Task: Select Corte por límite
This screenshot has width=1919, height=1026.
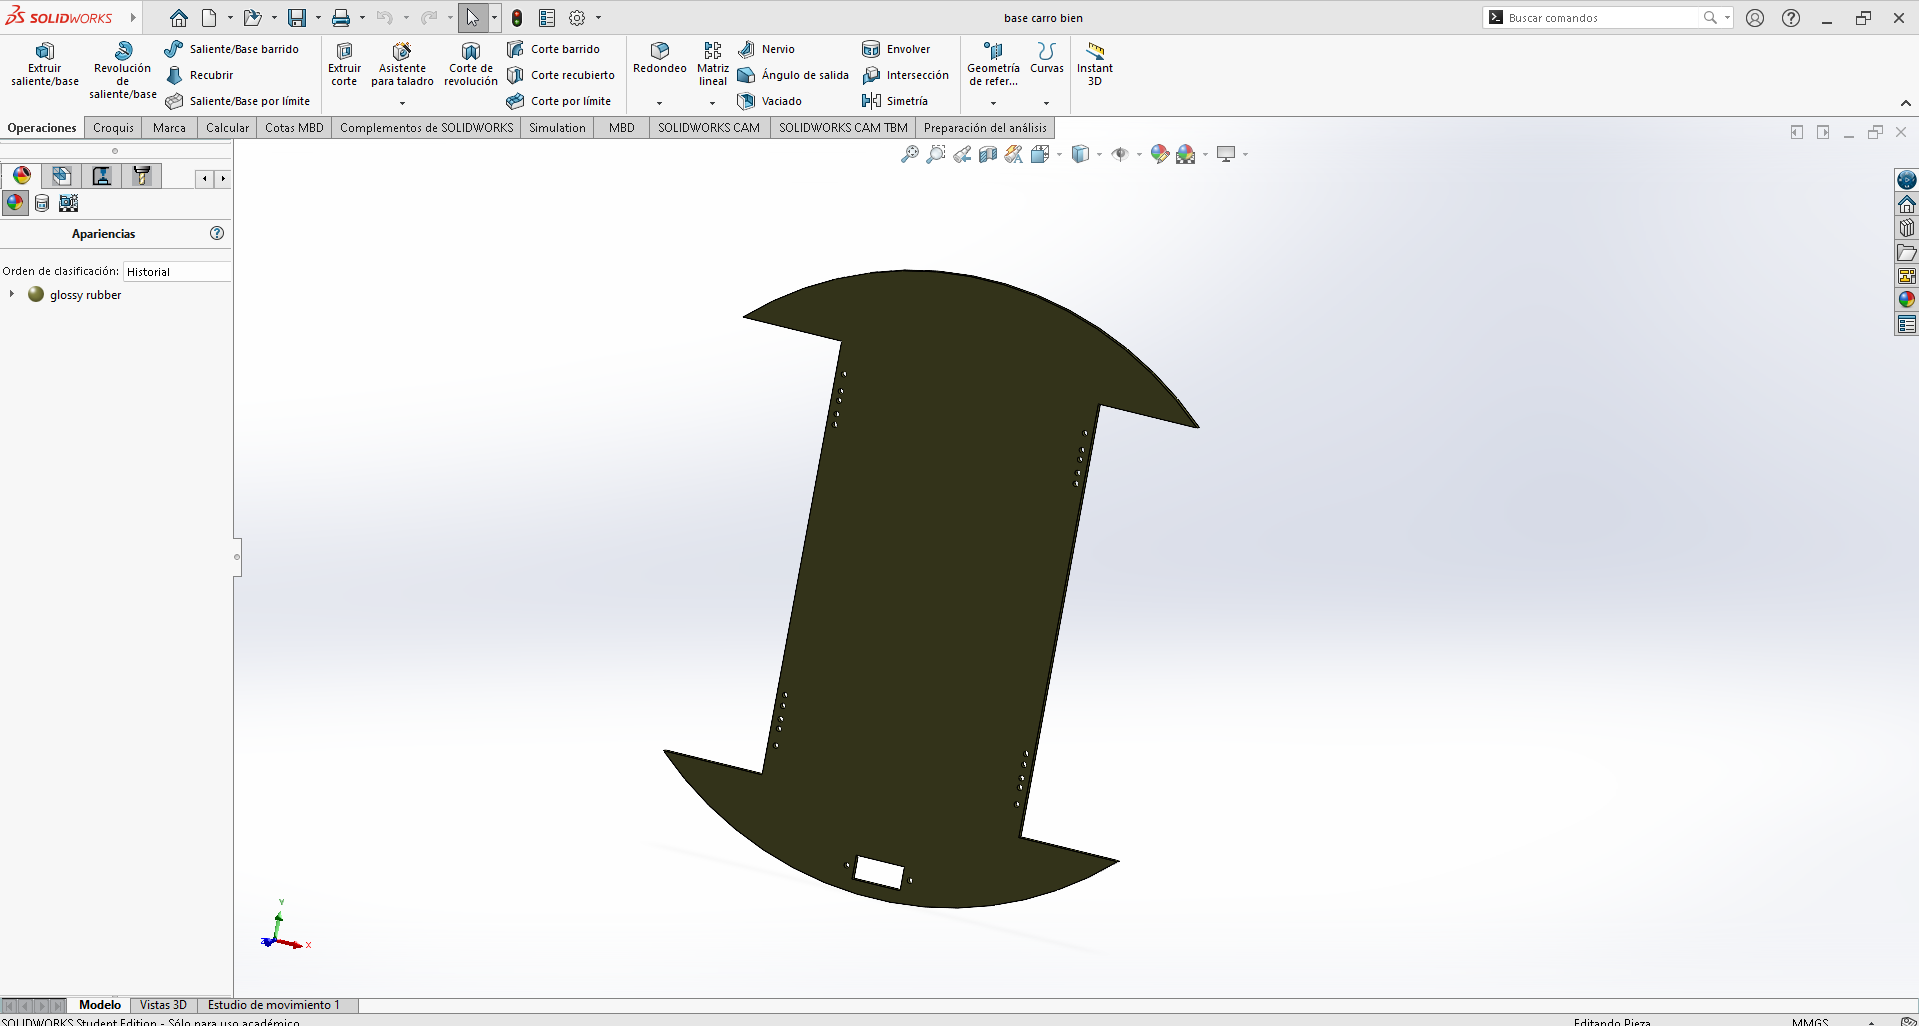Action: (559, 101)
